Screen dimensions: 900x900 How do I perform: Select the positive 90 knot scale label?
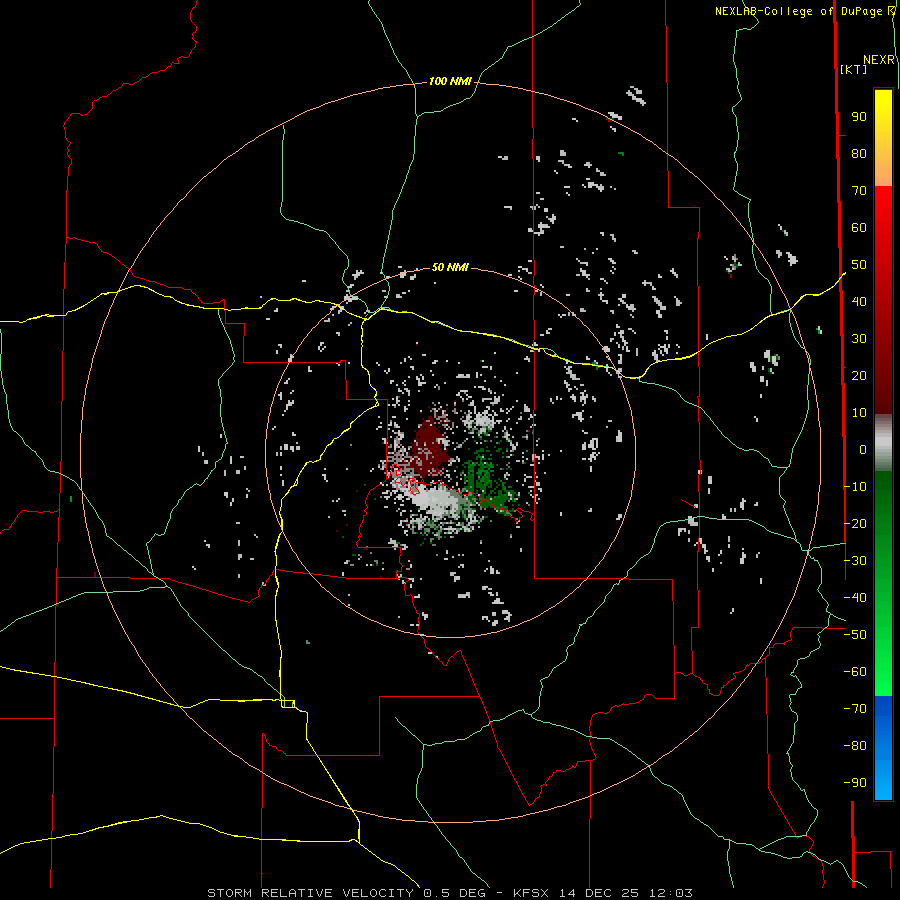(x=859, y=117)
